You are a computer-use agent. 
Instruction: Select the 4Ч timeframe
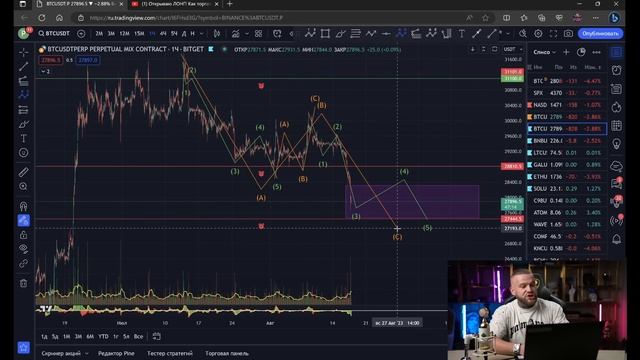163,33
